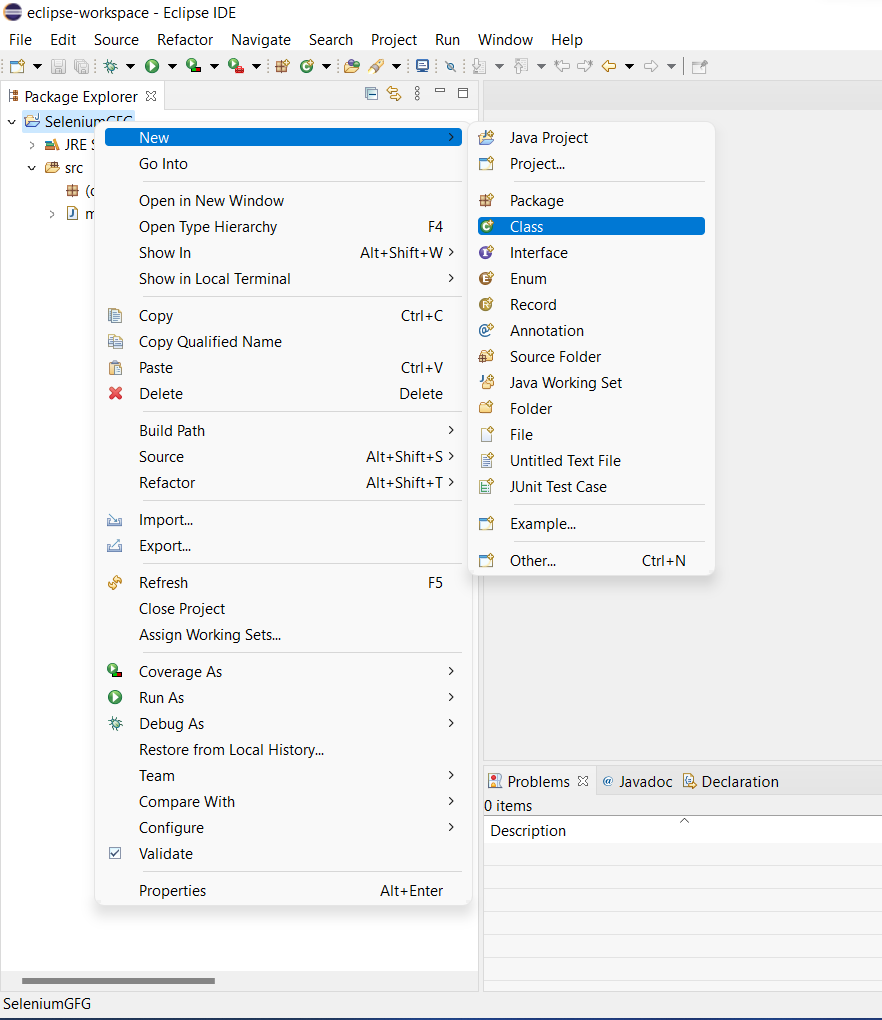
Task: Open the Refactor menu in the menu bar
Action: 185,40
